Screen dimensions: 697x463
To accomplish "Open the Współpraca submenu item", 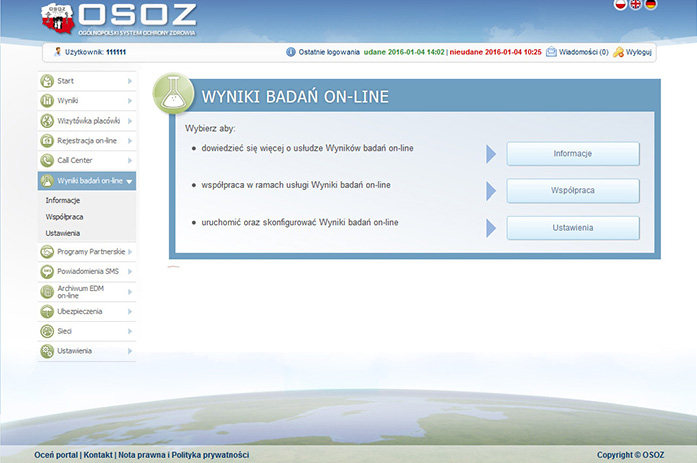I will 64,217.
